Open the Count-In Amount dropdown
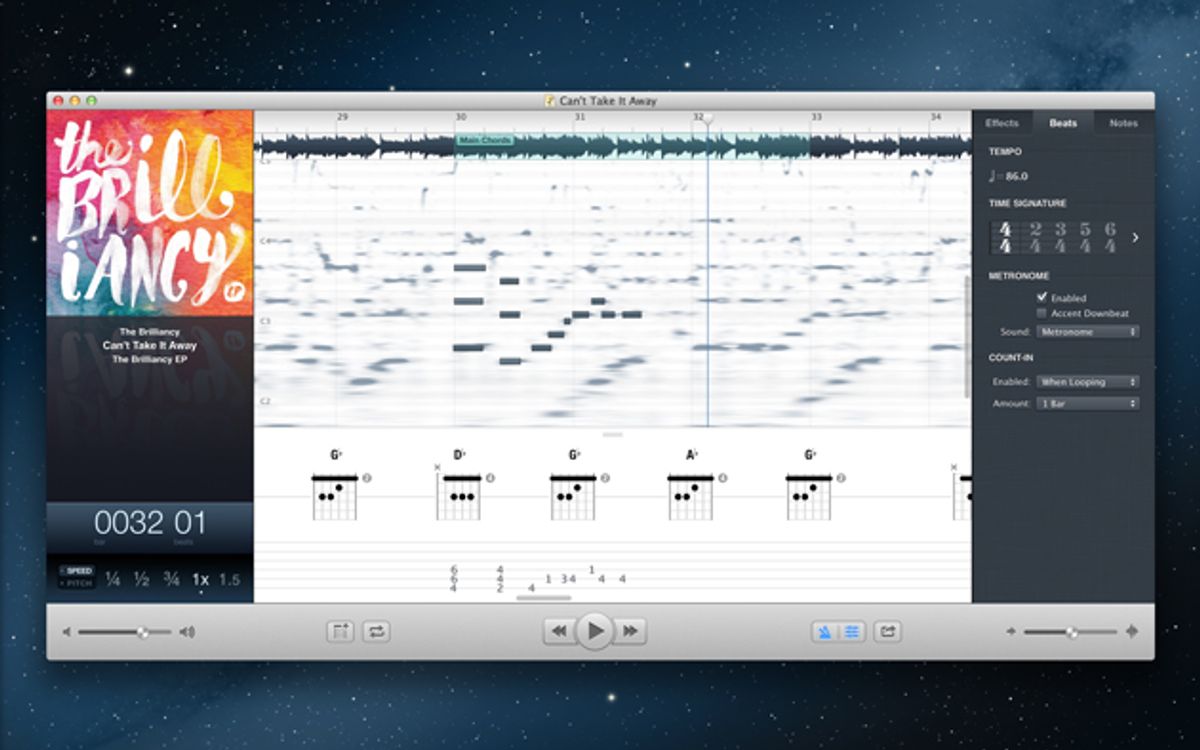Image resolution: width=1200 pixels, height=750 pixels. click(1088, 403)
